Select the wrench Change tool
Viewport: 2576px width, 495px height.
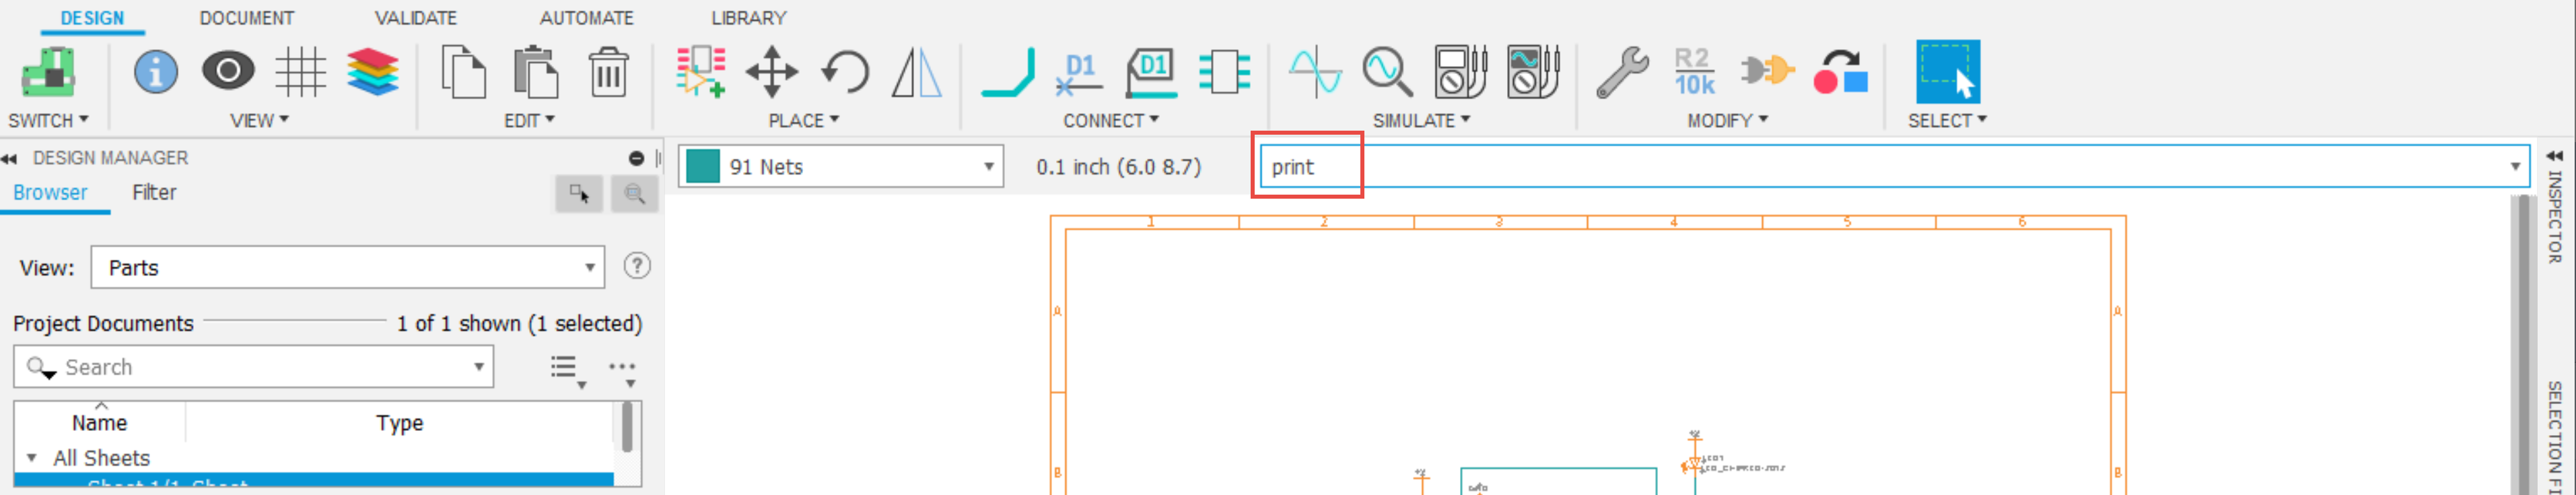click(1622, 72)
